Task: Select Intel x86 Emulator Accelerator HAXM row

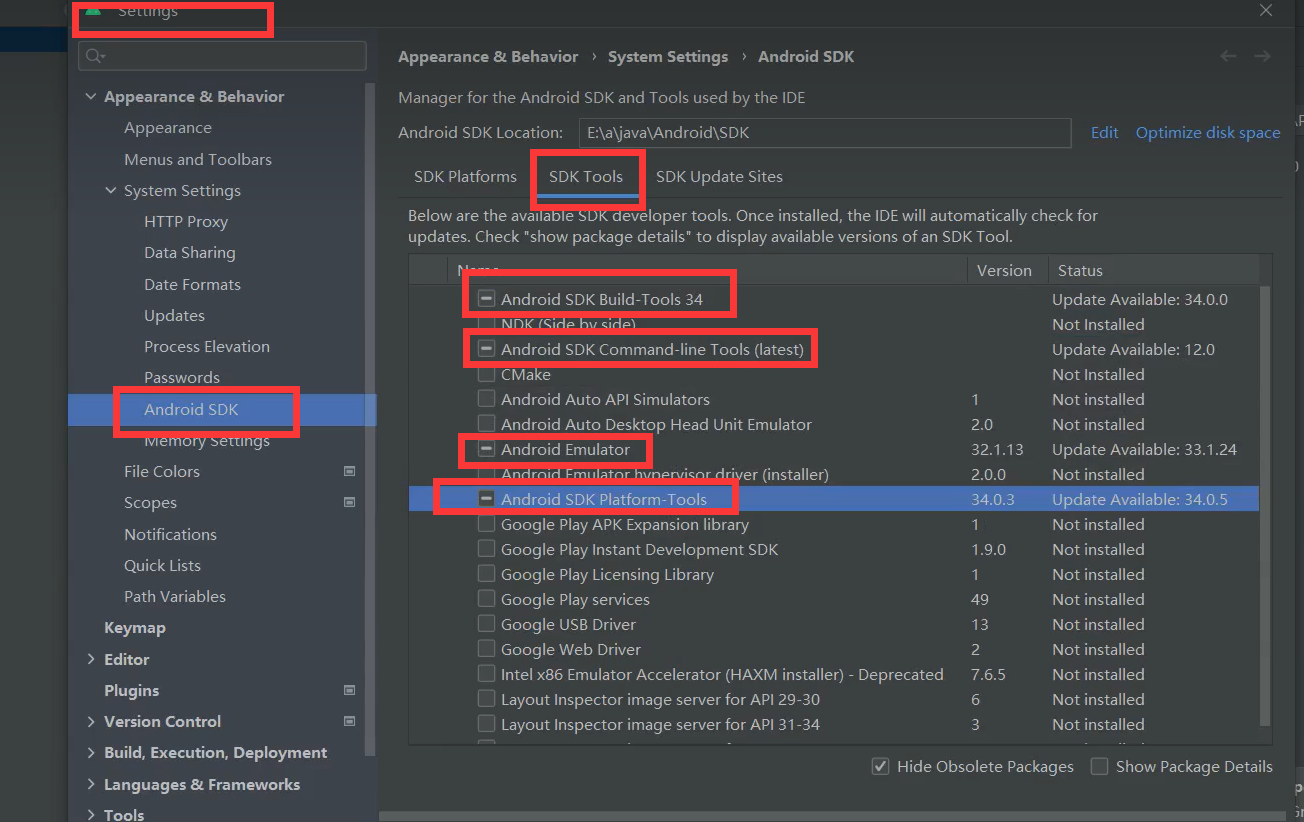Action: tap(834, 674)
